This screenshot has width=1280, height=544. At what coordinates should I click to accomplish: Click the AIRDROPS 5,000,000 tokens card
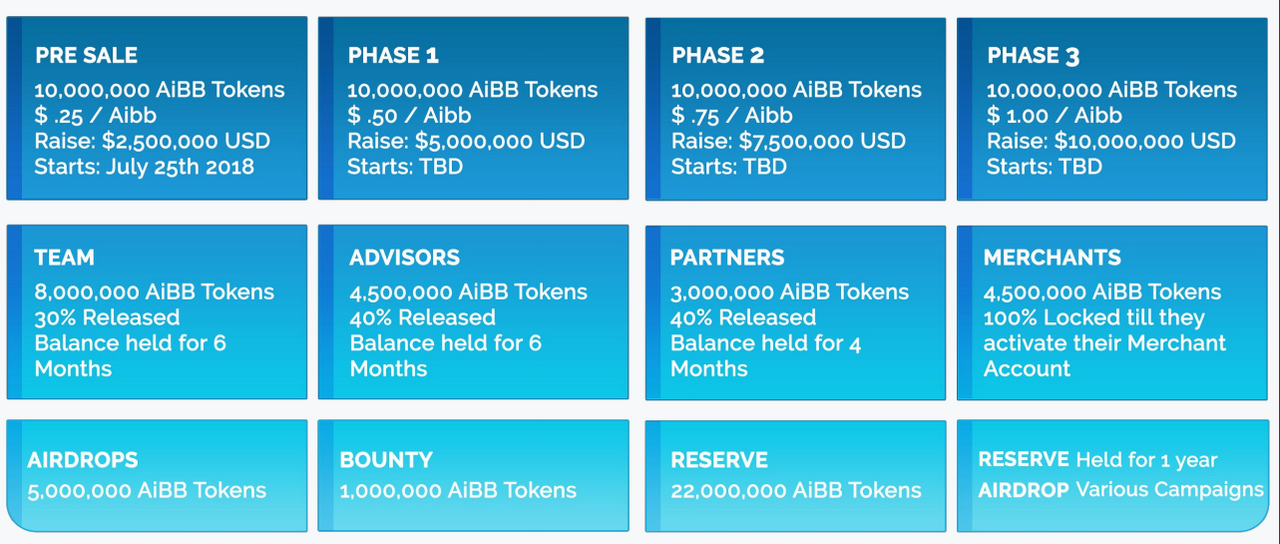coord(157,476)
